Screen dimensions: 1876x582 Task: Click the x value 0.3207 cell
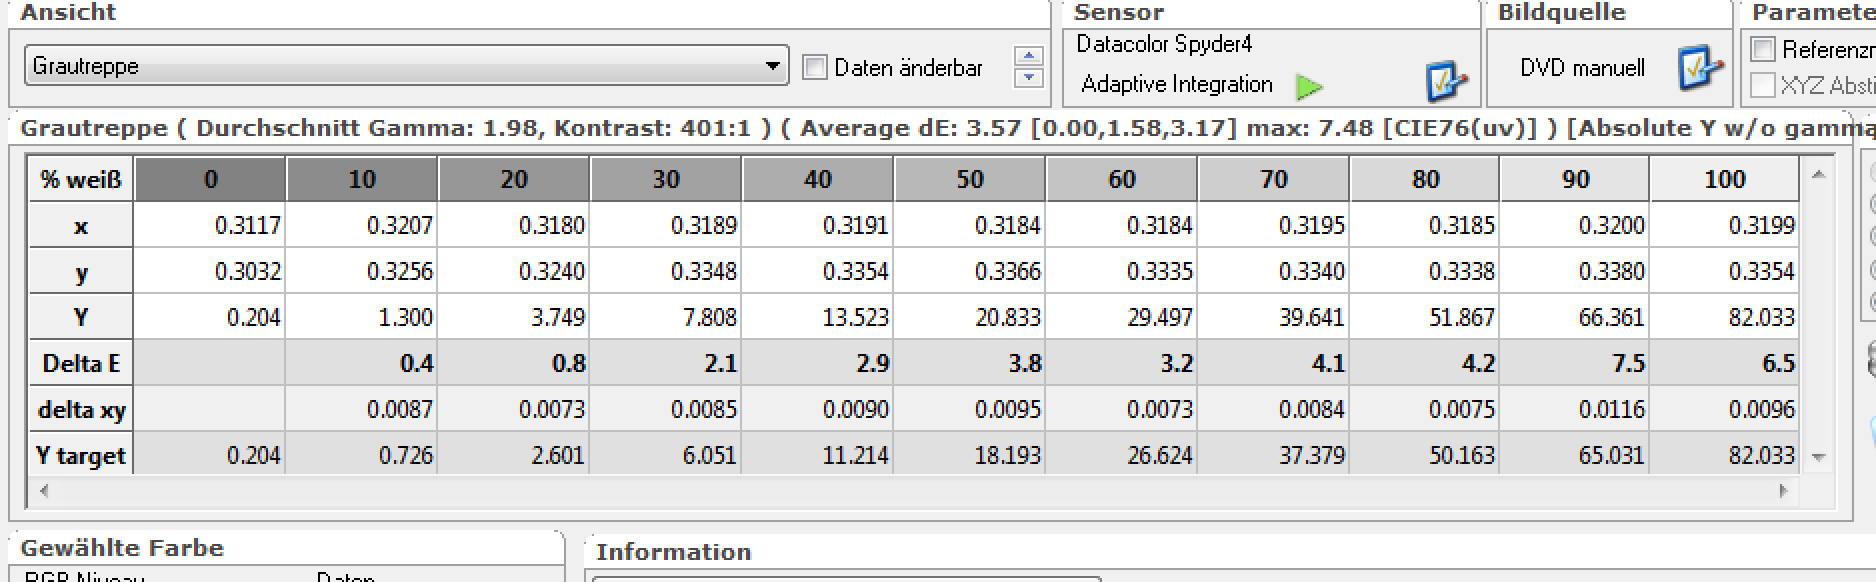362,225
